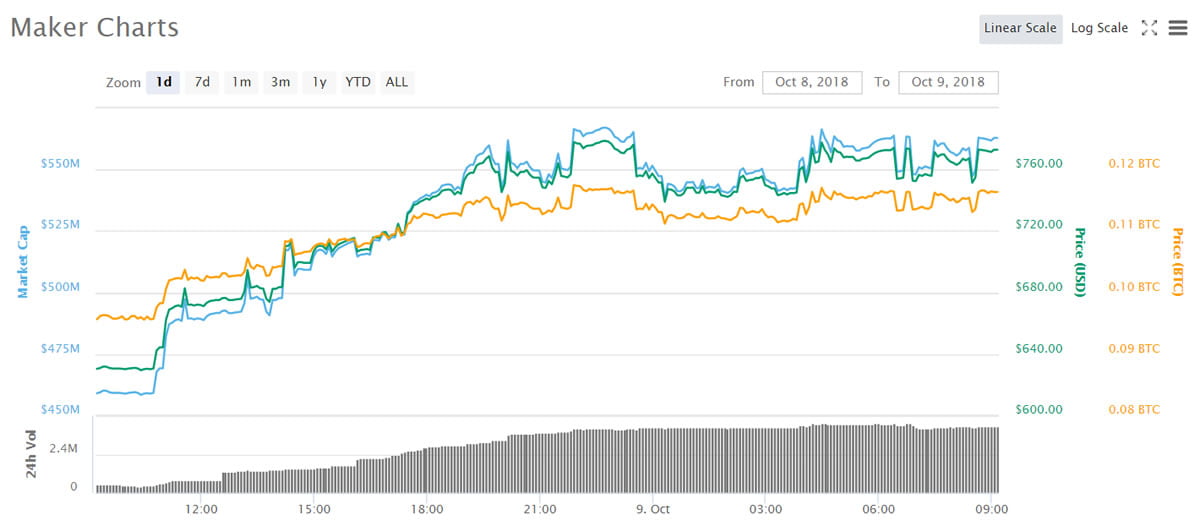Open the chart hamburger menu

pos(1177,28)
